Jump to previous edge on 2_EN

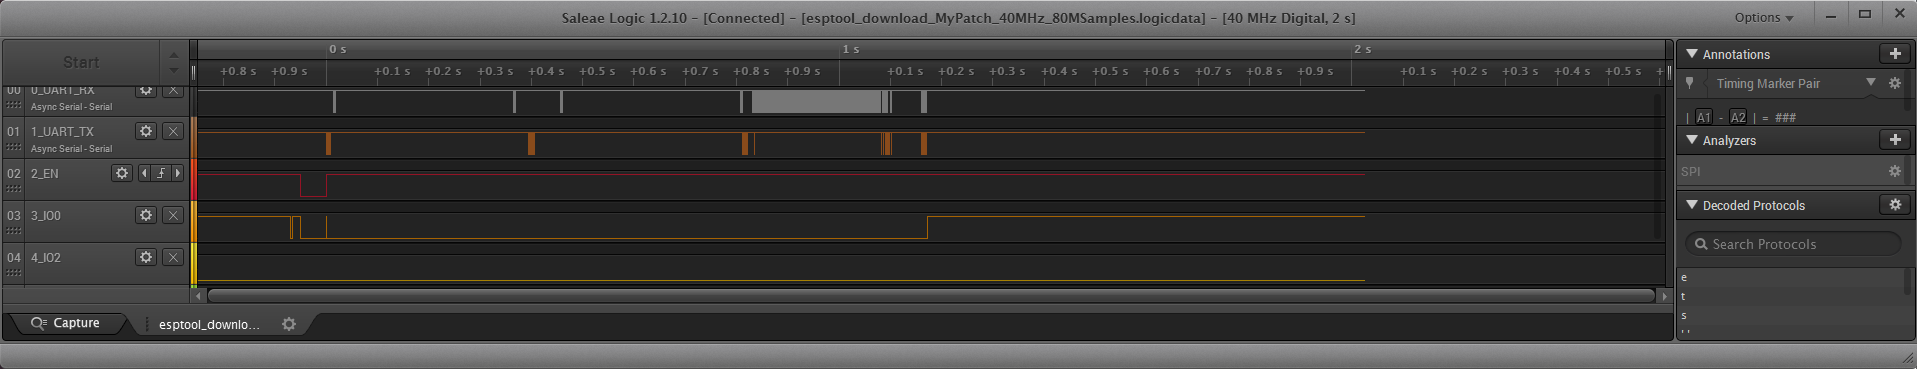click(x=145, y=173)
